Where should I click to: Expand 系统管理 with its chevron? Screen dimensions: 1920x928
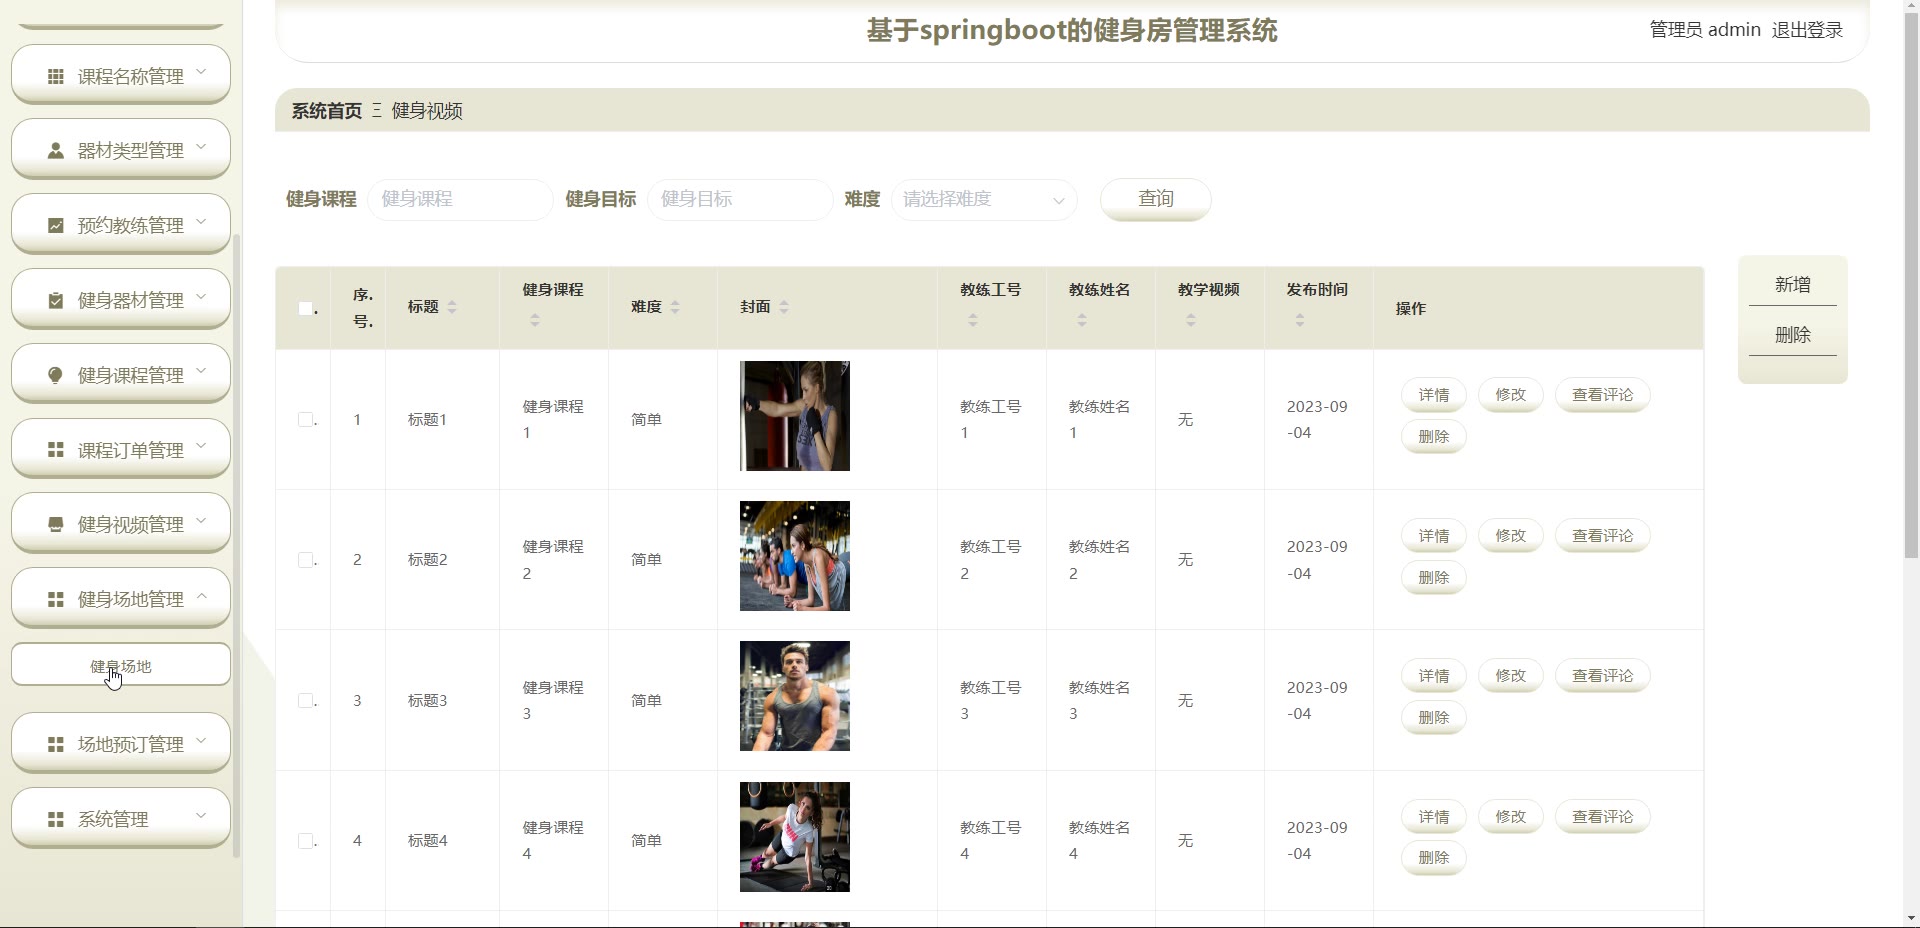[x=201, y=815]
